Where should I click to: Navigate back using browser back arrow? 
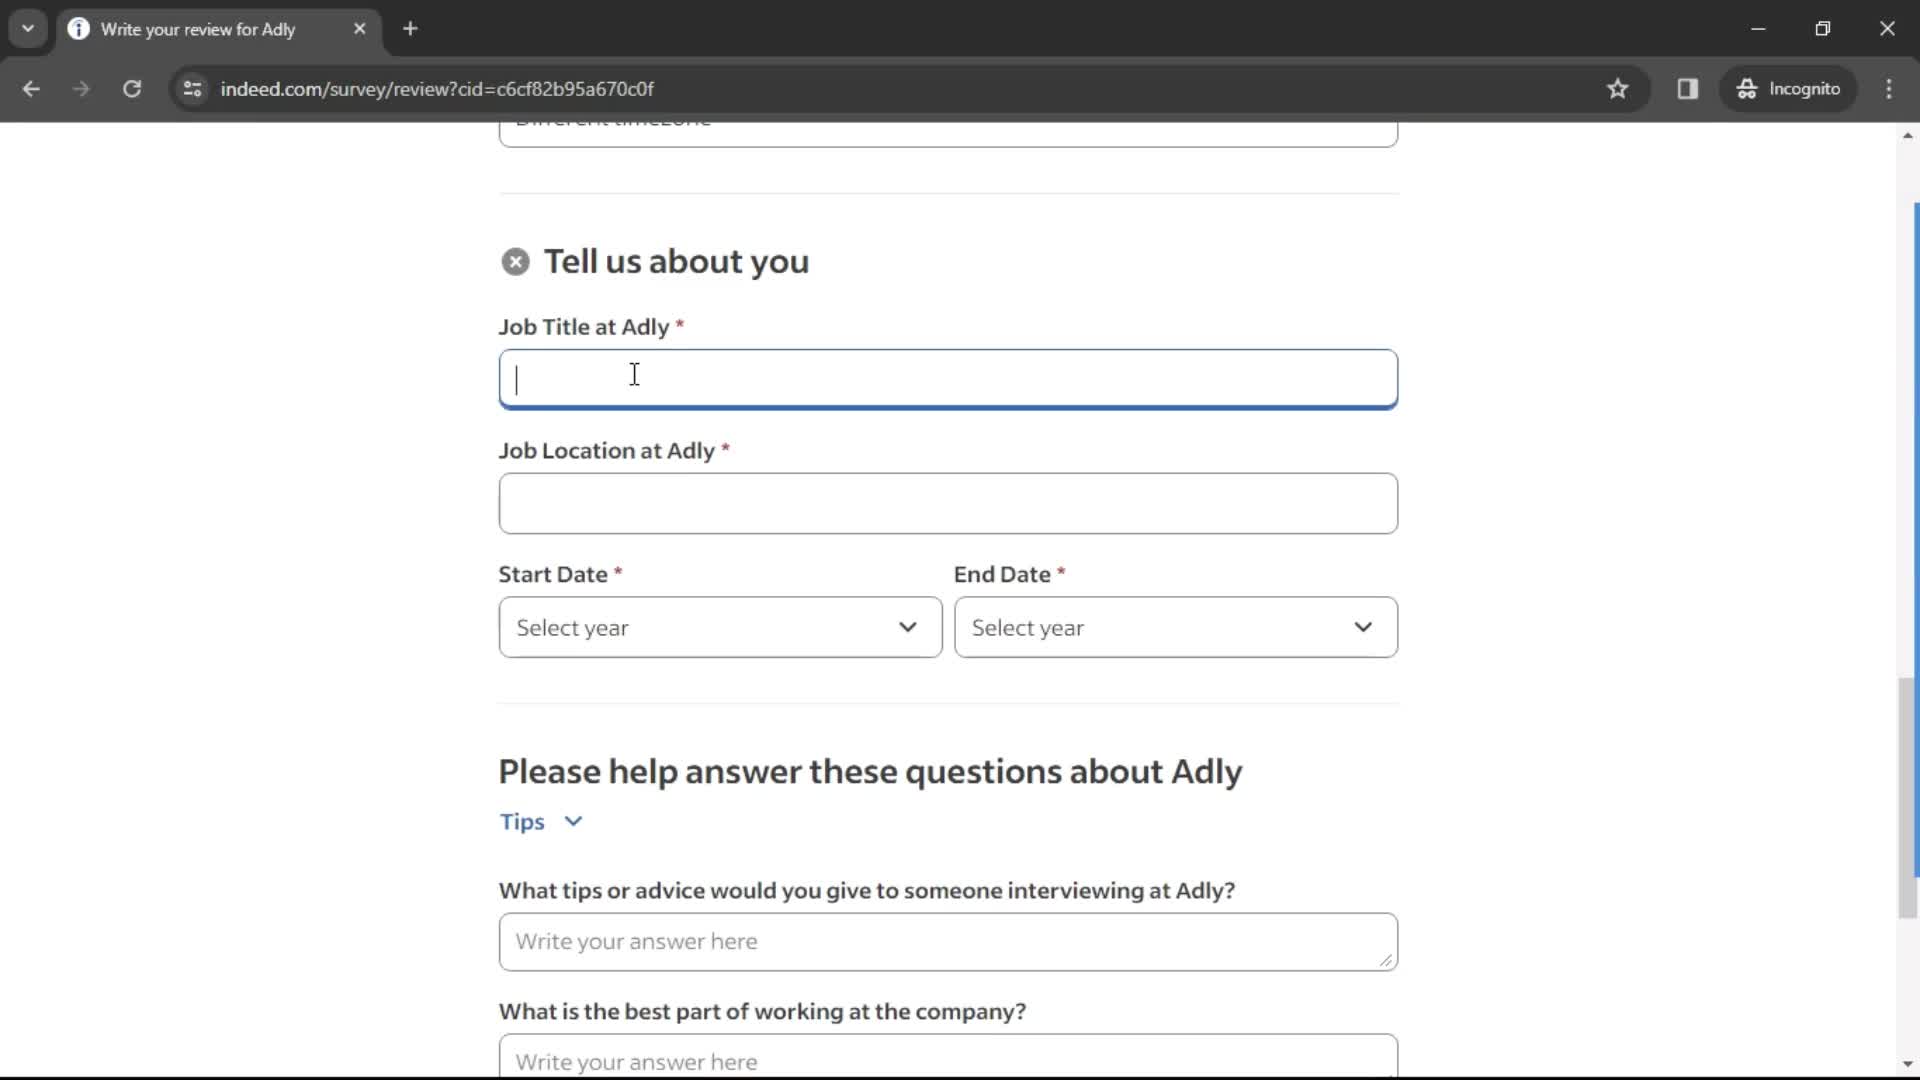pos(32,88)
